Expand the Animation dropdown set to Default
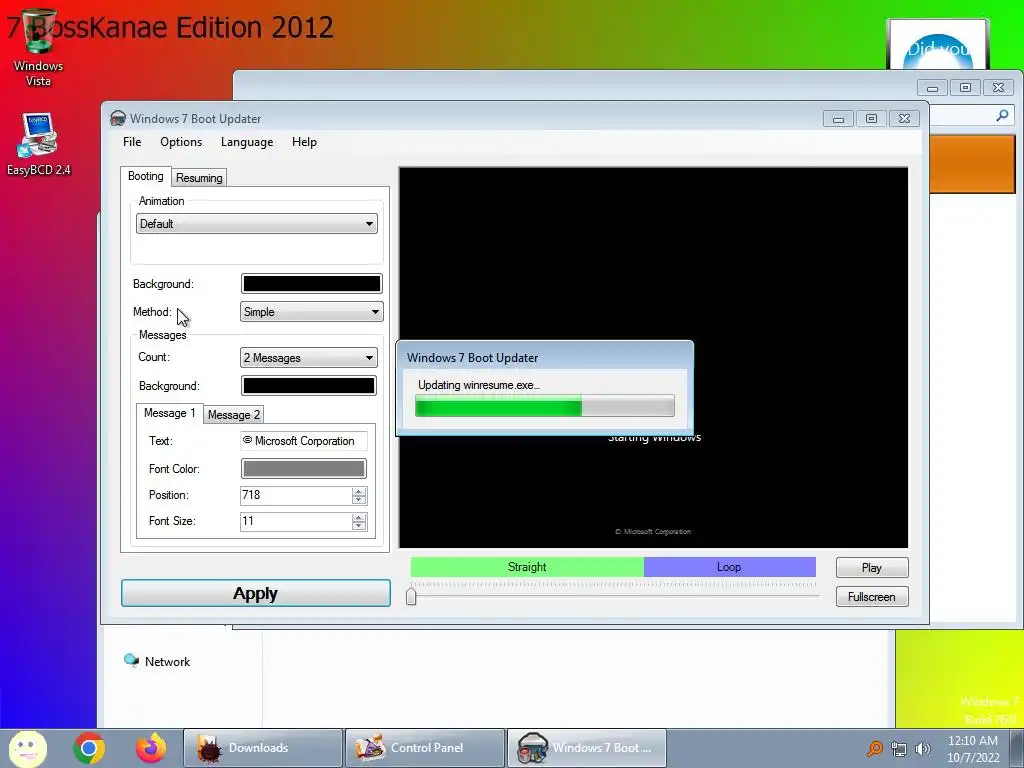 click(x=257, y=223)
